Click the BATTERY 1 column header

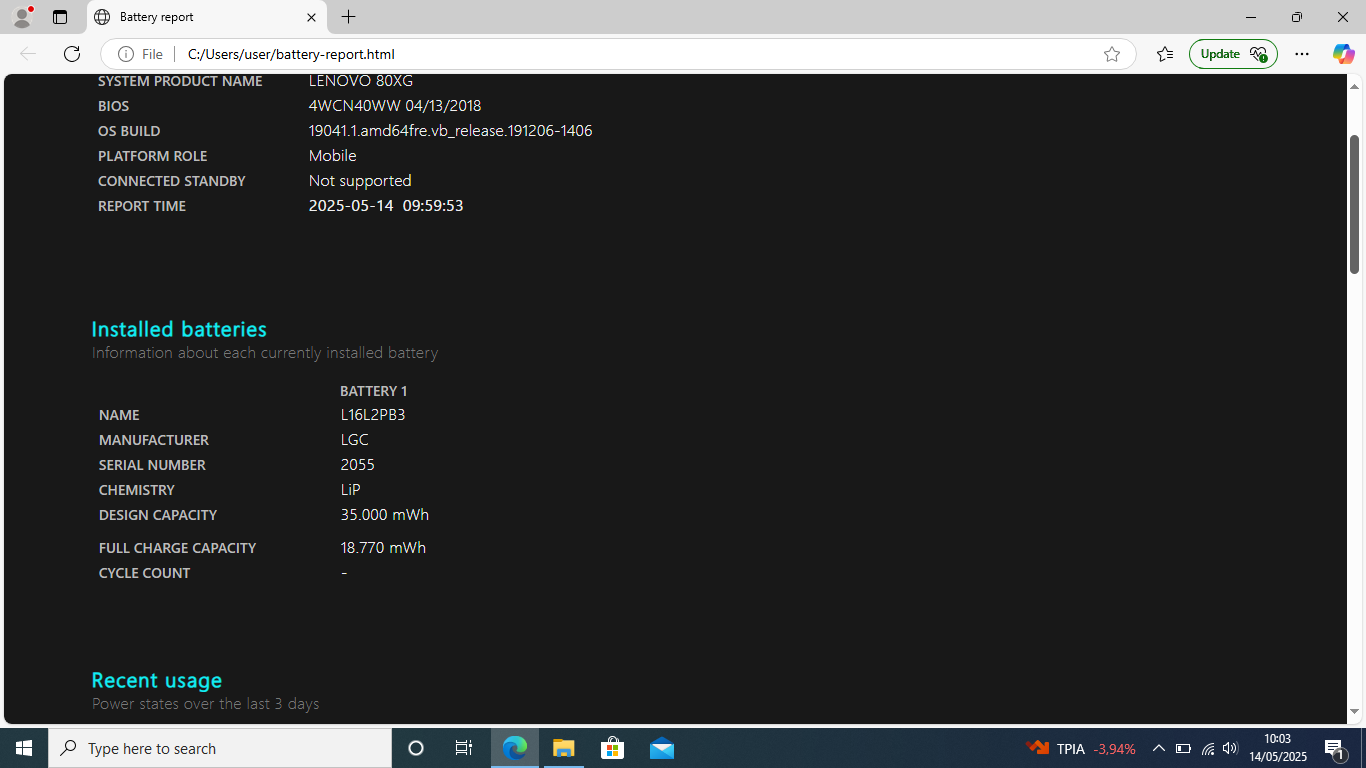374,391
